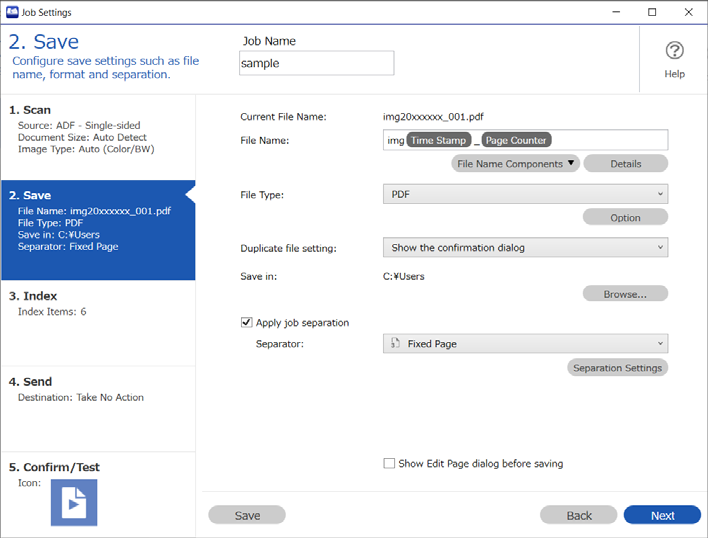Screen dimensions: 708x538
Task: Click the Browse... button
Action: (x=625, y=294)
